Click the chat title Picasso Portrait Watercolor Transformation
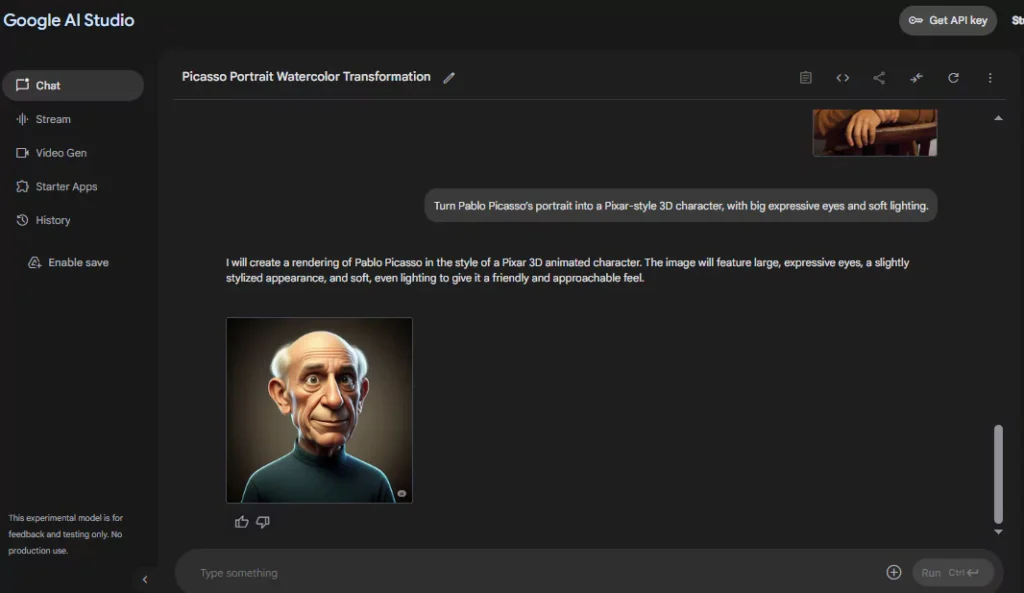The image size is (1024, 593). pyautogui.click(x=306, y=77)
